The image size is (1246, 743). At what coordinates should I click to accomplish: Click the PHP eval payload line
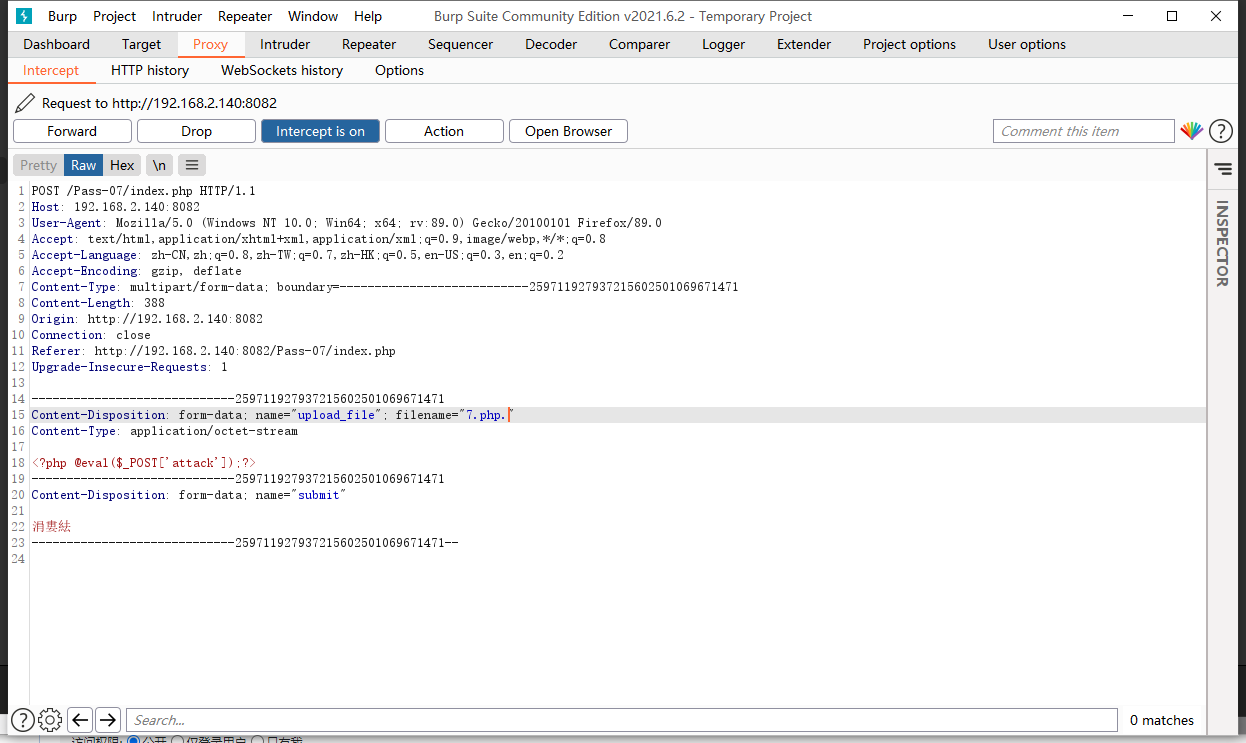[143, 463]
